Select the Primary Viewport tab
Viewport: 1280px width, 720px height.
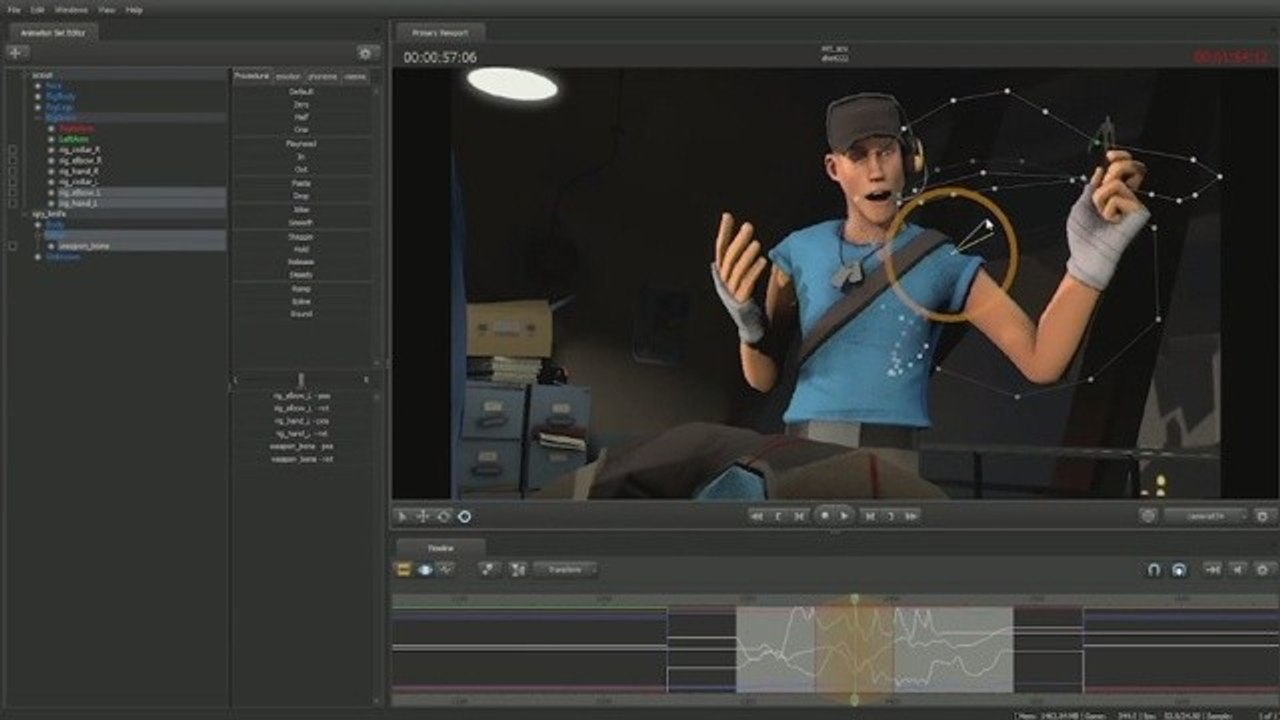[440, 32]
